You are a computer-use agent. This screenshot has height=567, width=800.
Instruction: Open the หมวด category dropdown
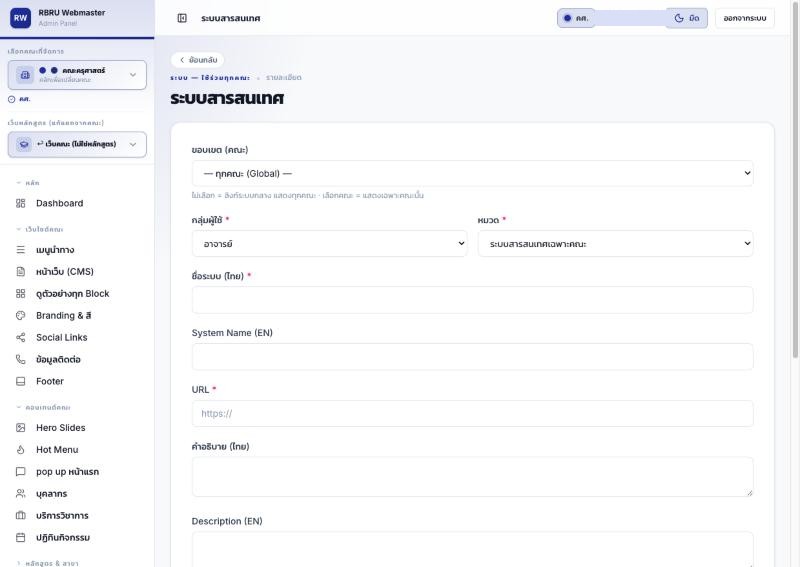(615, 244)
